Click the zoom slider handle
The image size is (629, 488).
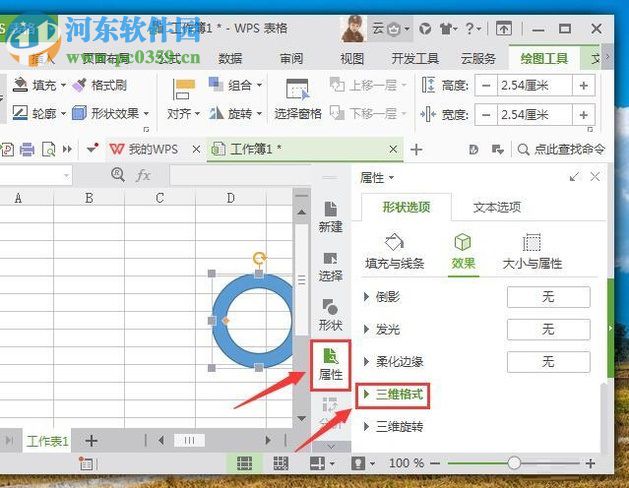pos(514,463)
